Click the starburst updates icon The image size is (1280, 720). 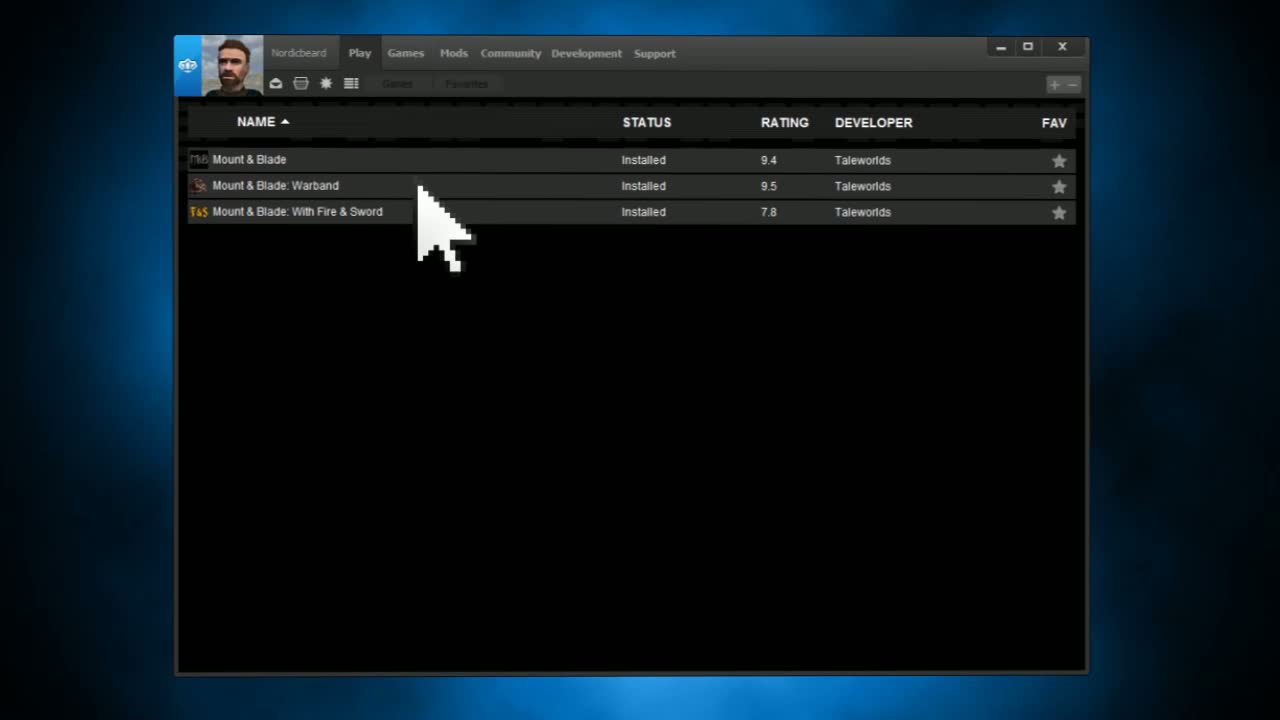[x=326, y=84]
